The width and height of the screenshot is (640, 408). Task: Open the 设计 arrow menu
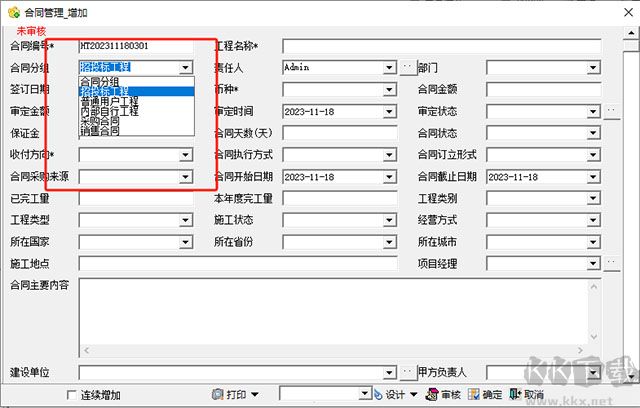pos(414,395)
